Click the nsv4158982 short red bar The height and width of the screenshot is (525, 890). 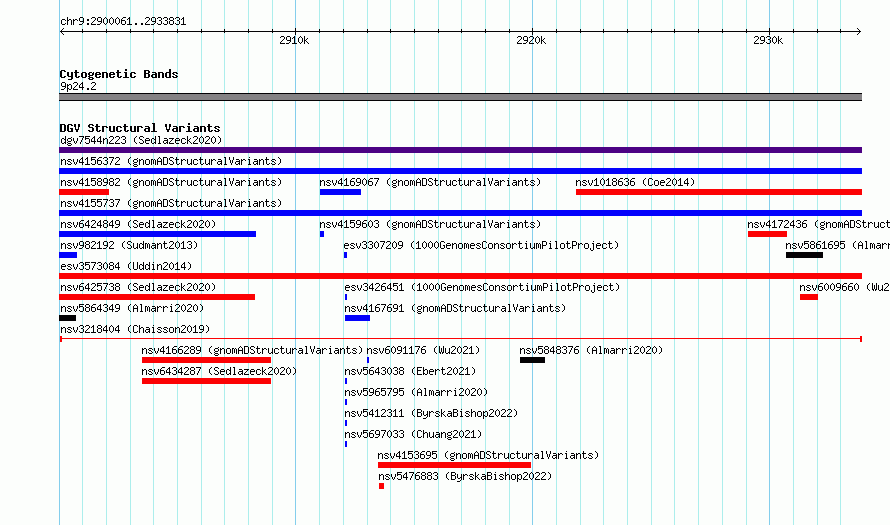(84, 192)
